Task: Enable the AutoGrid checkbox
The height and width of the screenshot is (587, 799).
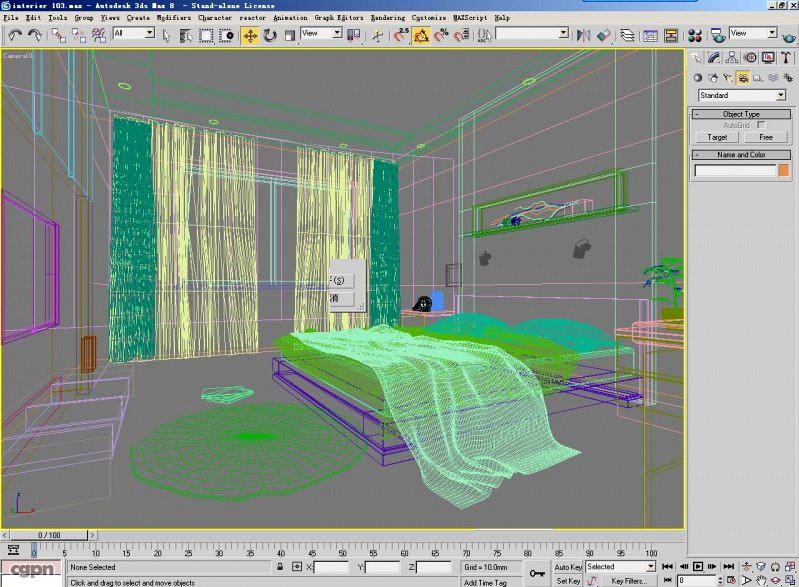Action: [761, 125]
